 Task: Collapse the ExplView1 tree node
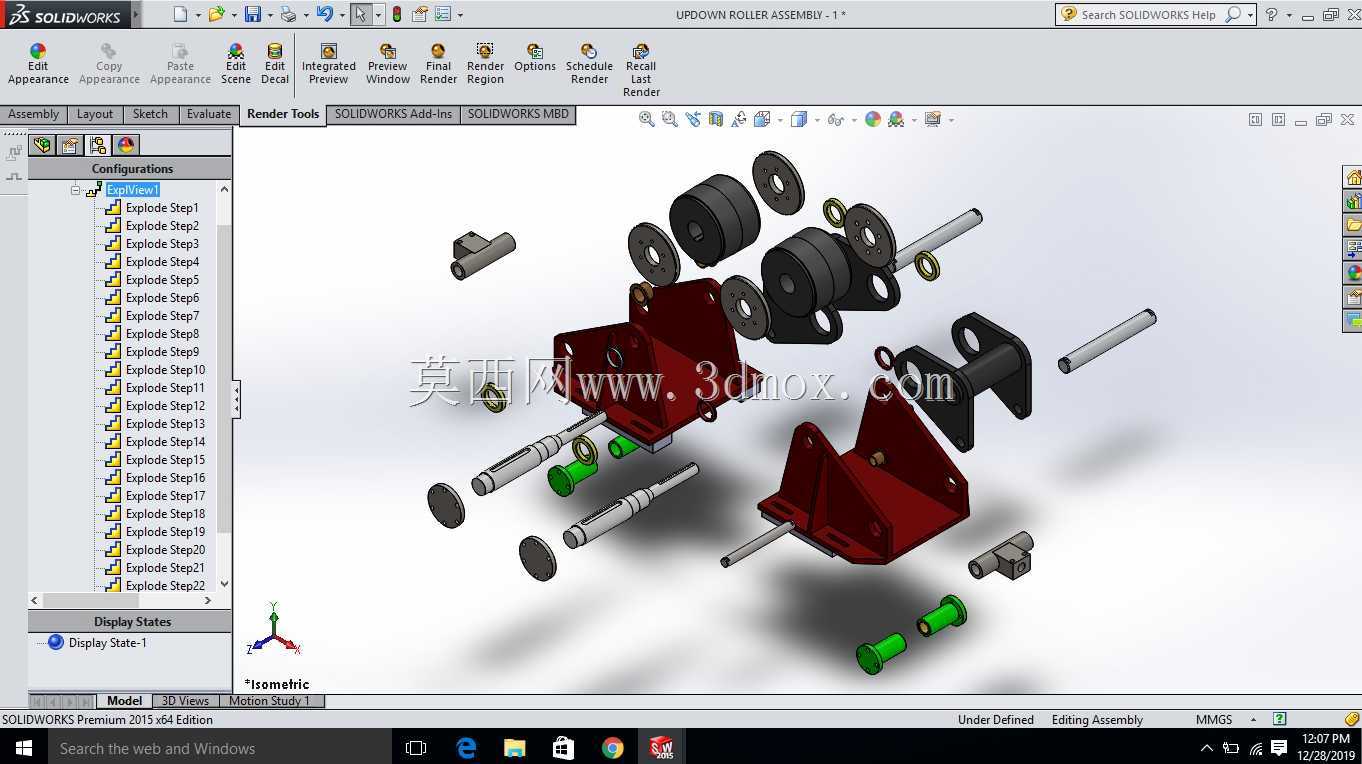[x=75, y=190]
